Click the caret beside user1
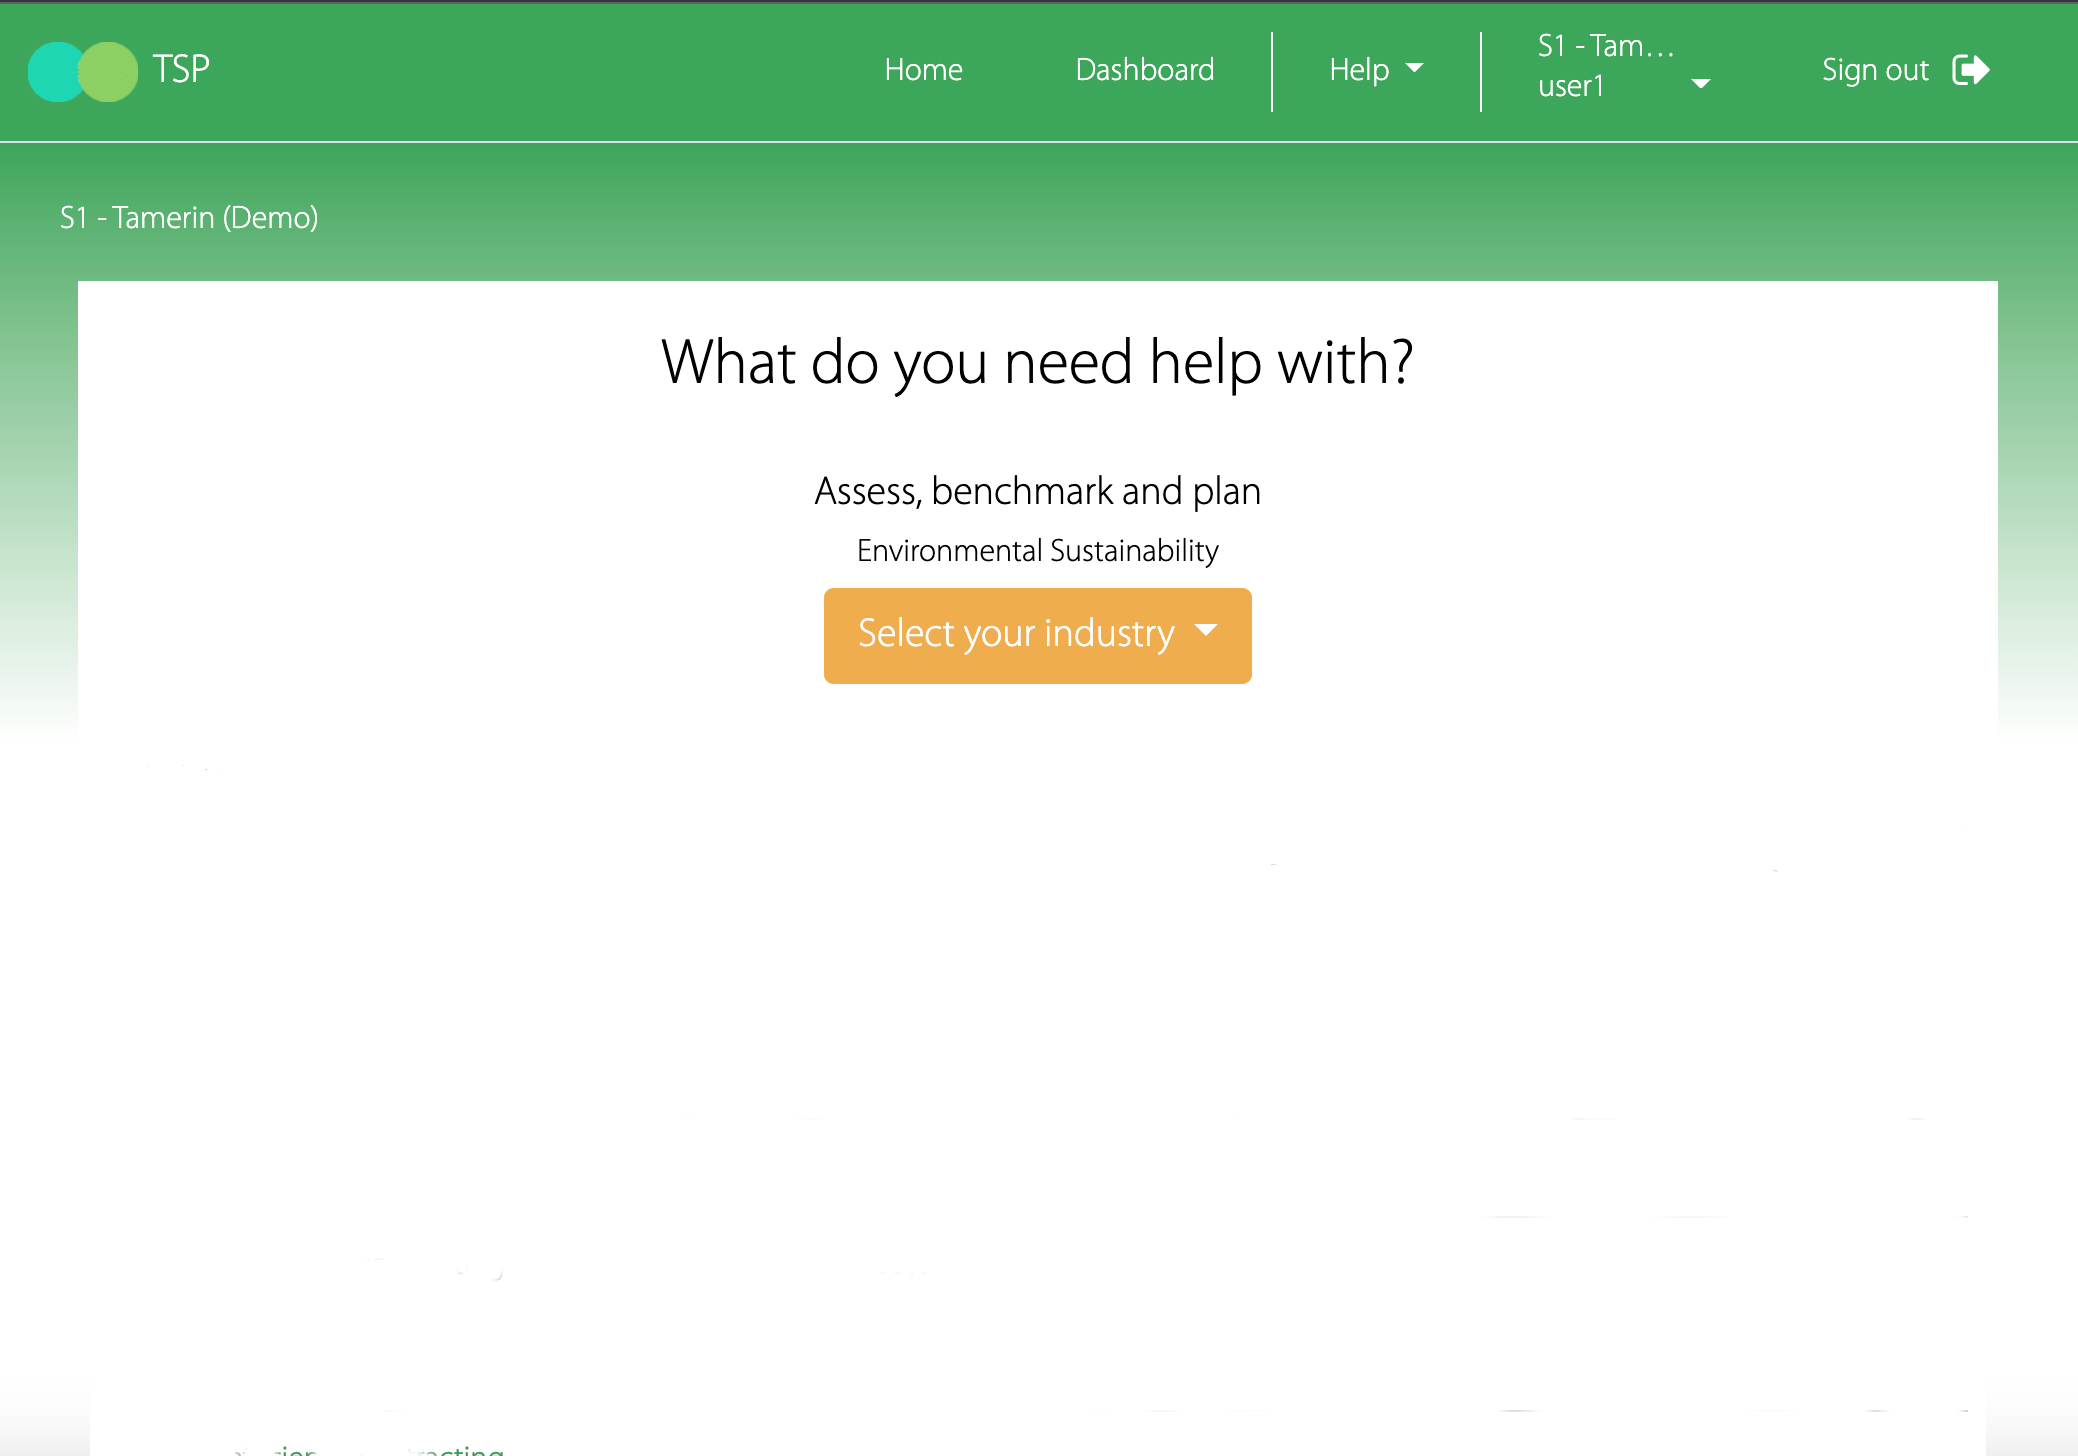The height and width of the screenshot is (1456, 2078). pyautogui.click(x=1700, y=84)
